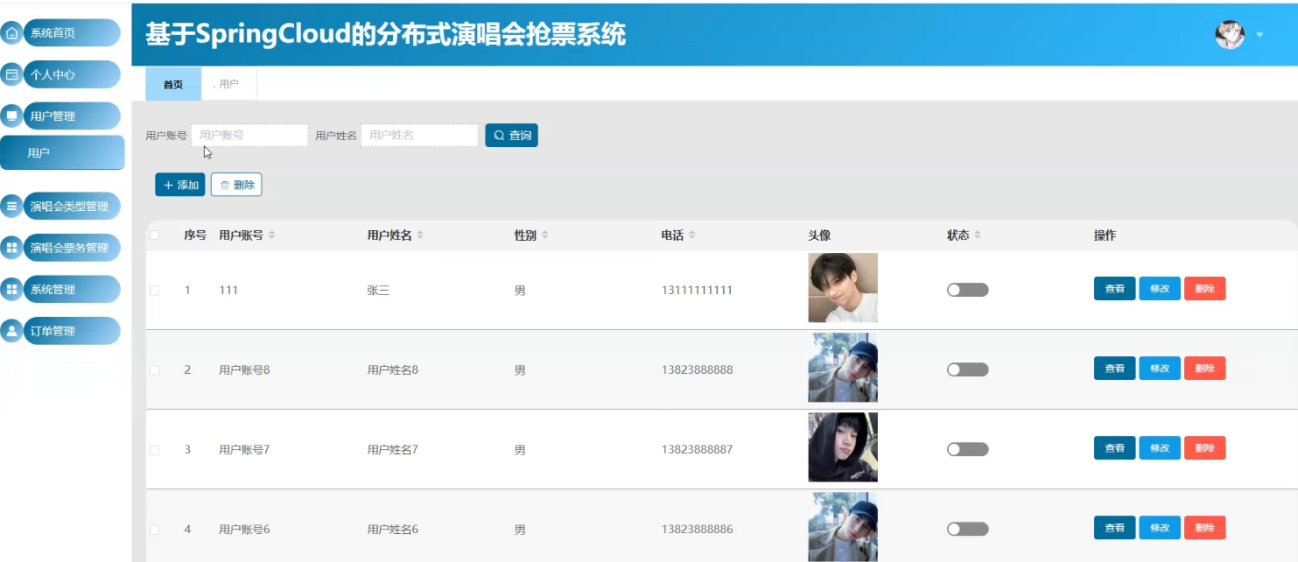
Task: Click red 删除 for 用户账号7
Action: tap(1205, 448)
